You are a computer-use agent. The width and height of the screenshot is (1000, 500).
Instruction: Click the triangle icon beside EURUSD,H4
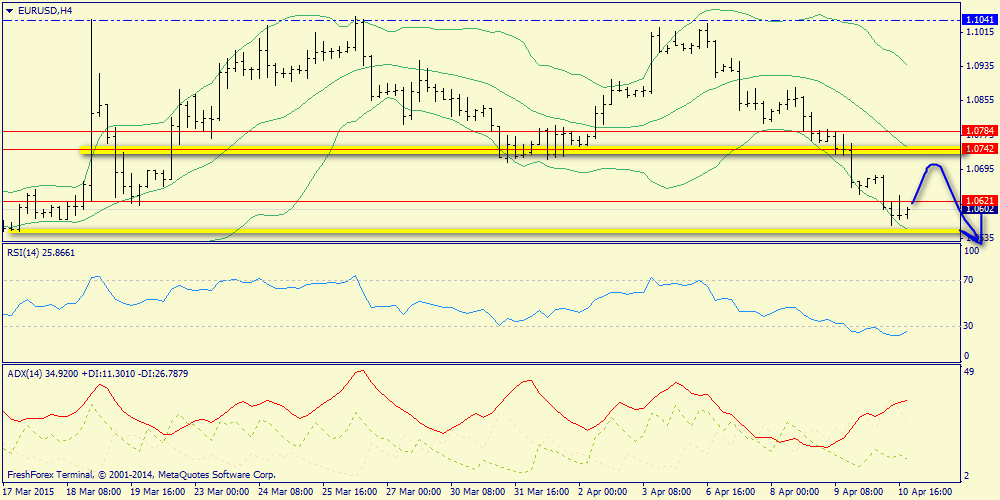coord(8,10)
